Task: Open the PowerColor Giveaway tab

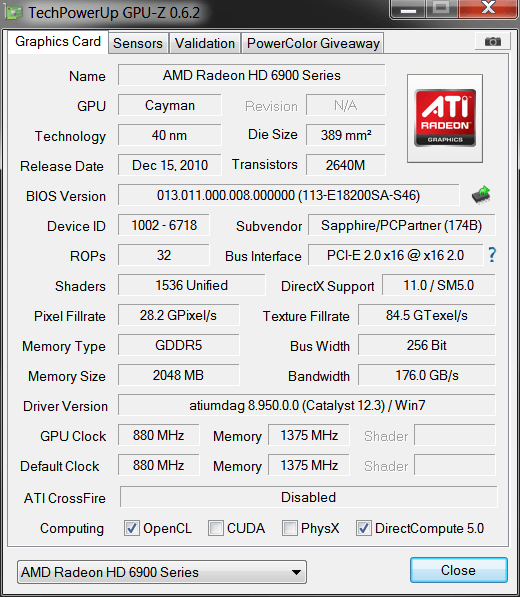Action: point(313,43)
